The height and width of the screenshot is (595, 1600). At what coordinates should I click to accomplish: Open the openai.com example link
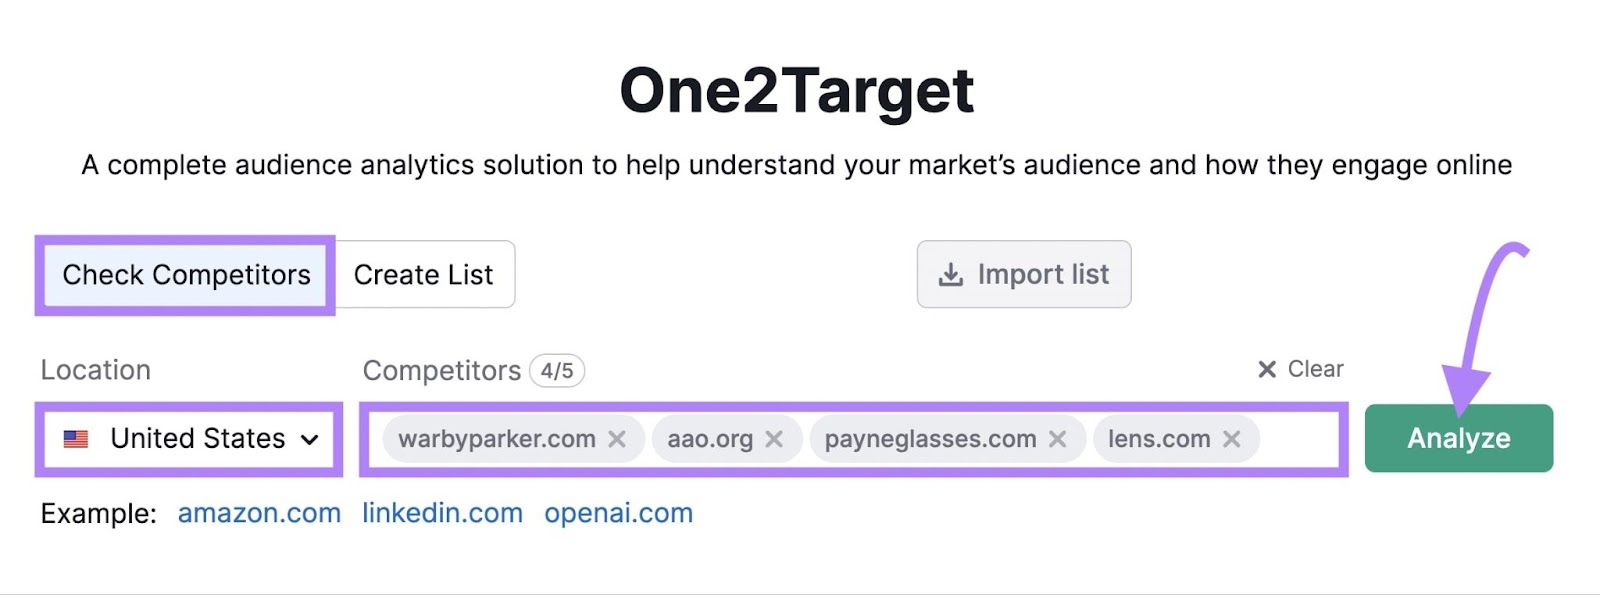point(618,513)
